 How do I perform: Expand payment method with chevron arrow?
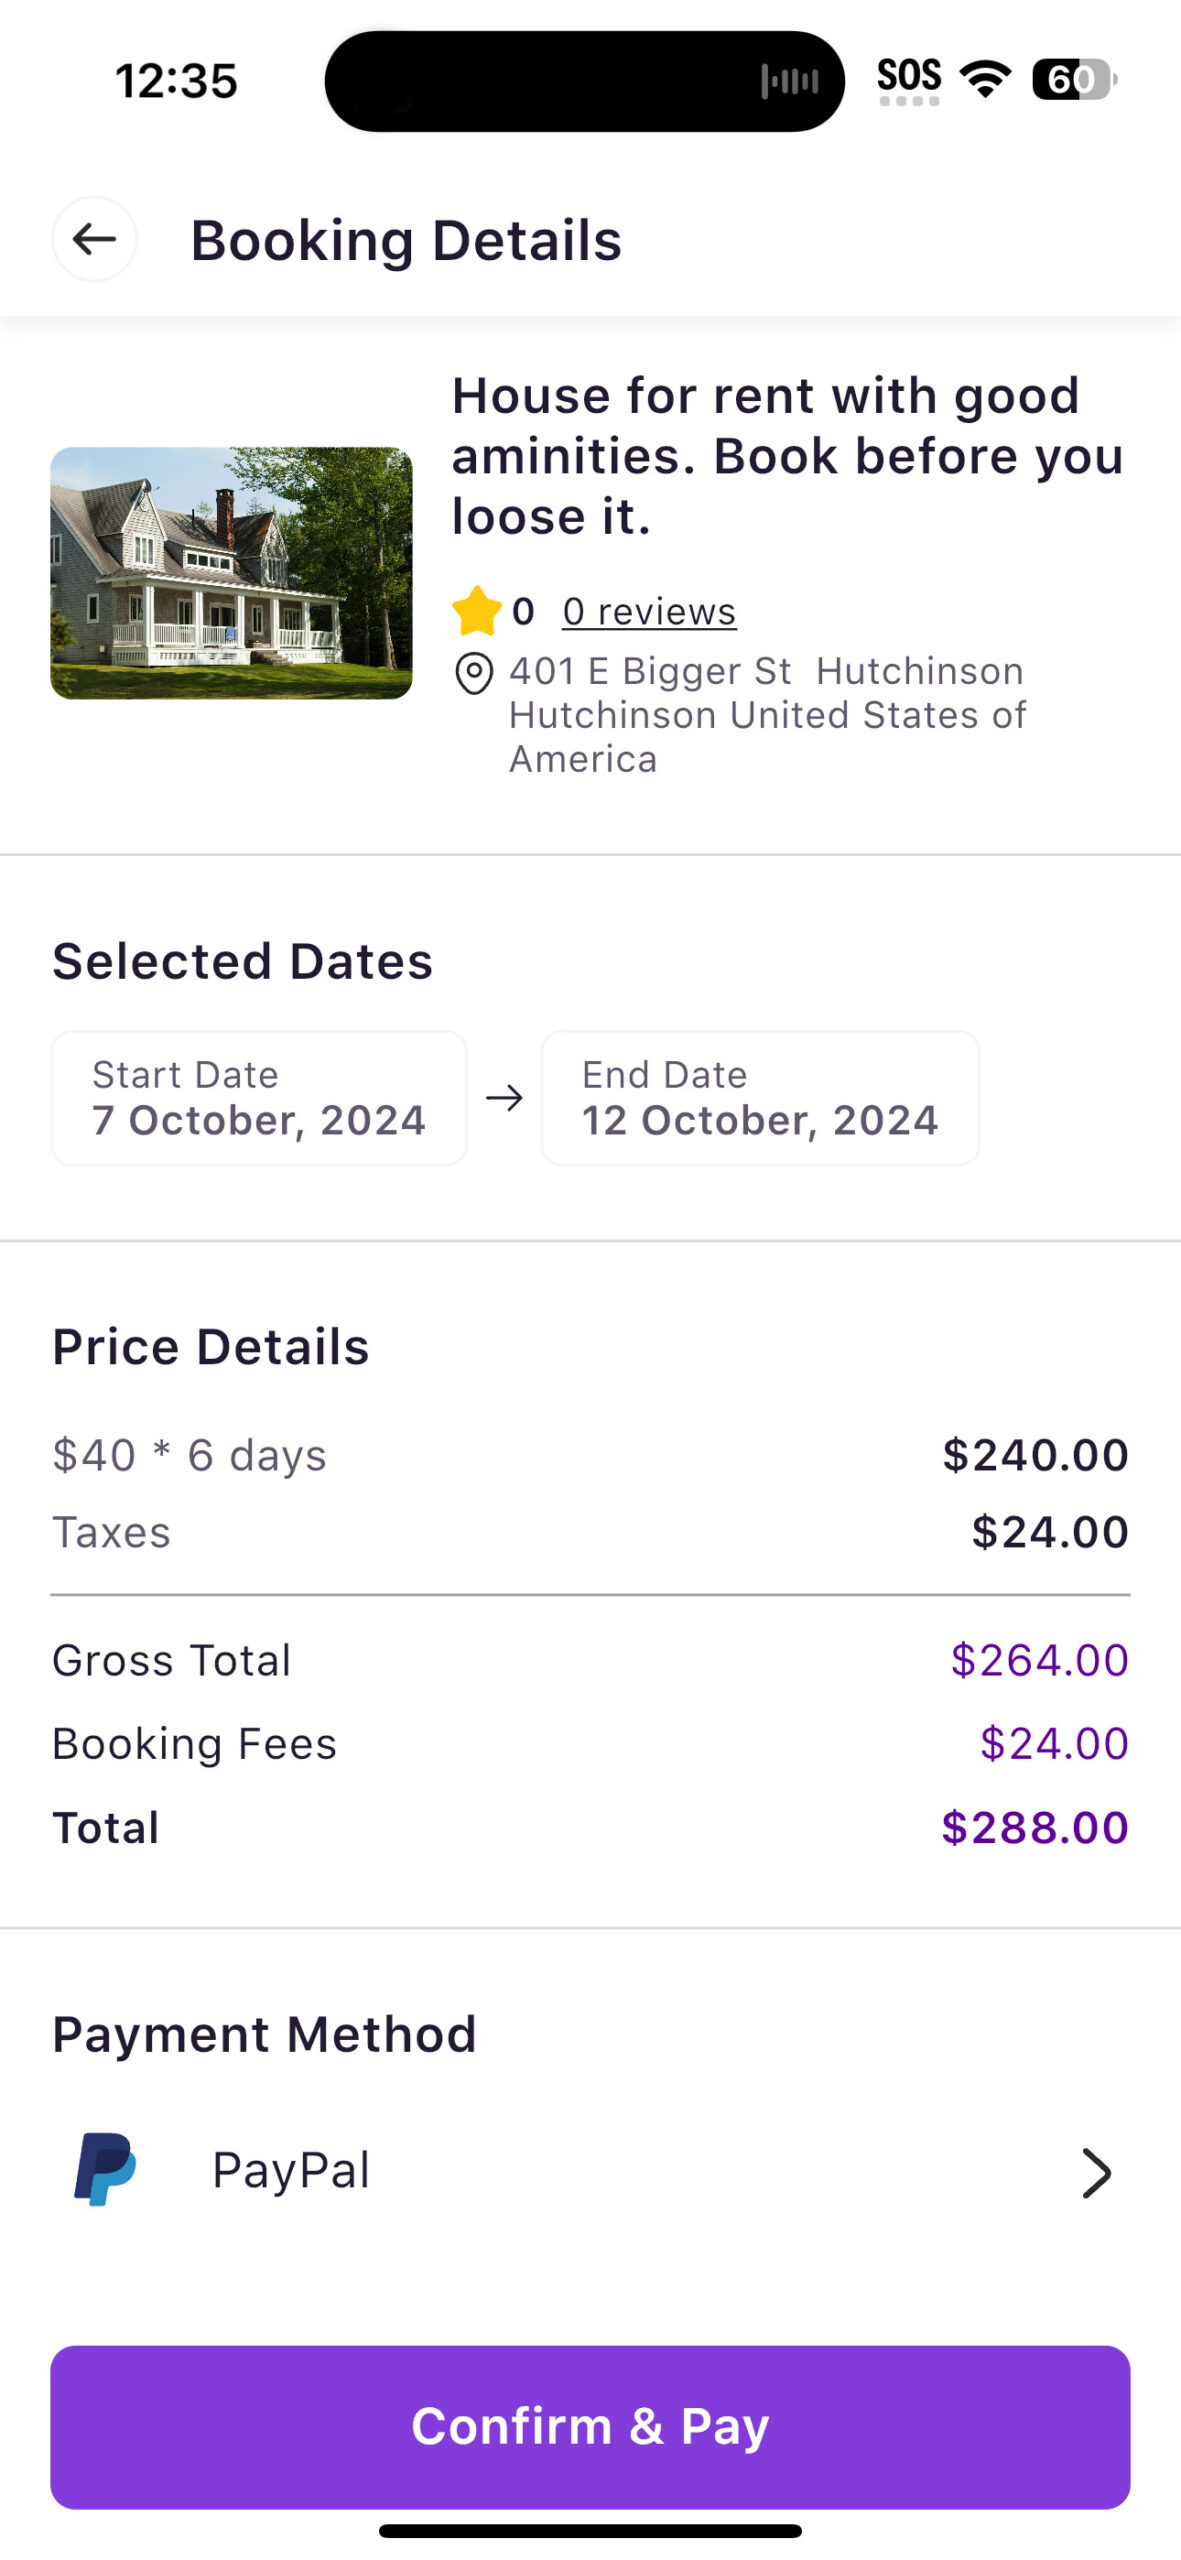pos(1096,2172)
